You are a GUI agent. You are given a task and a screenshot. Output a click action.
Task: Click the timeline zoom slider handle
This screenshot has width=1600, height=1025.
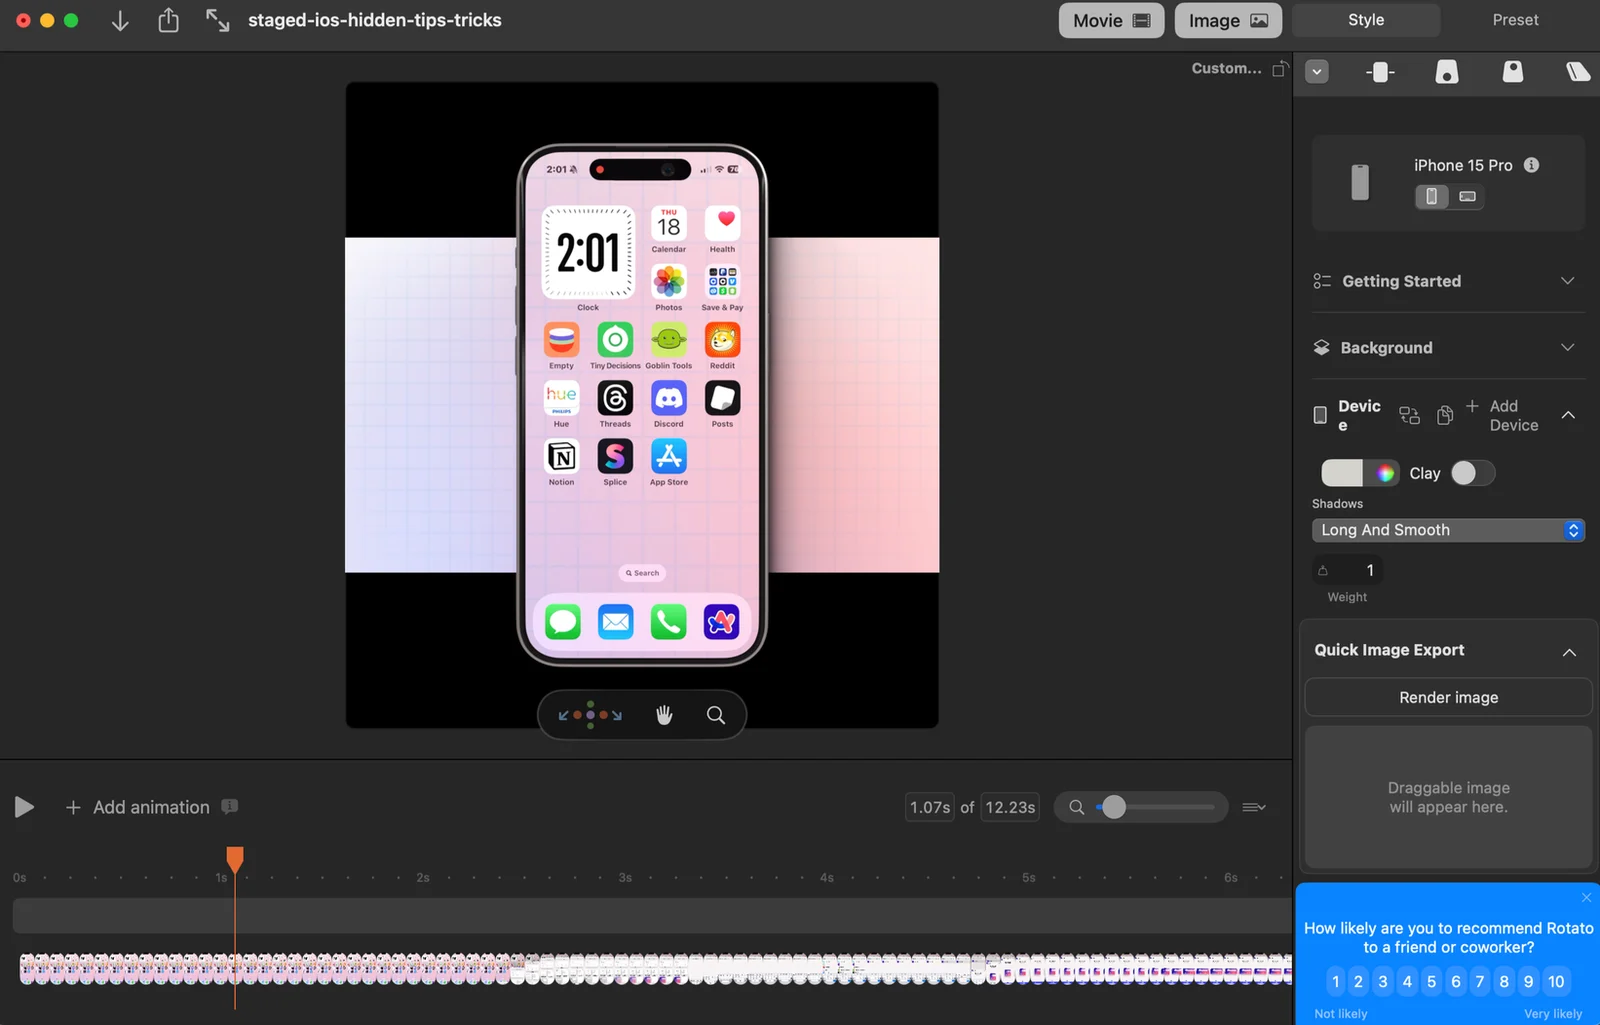click(x=1113, y=807)
